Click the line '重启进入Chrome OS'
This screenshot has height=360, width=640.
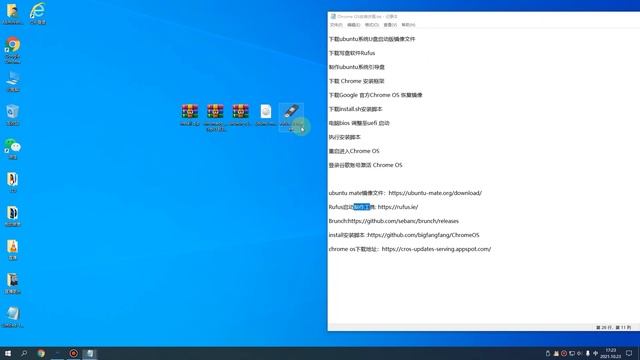pos(354,151)
